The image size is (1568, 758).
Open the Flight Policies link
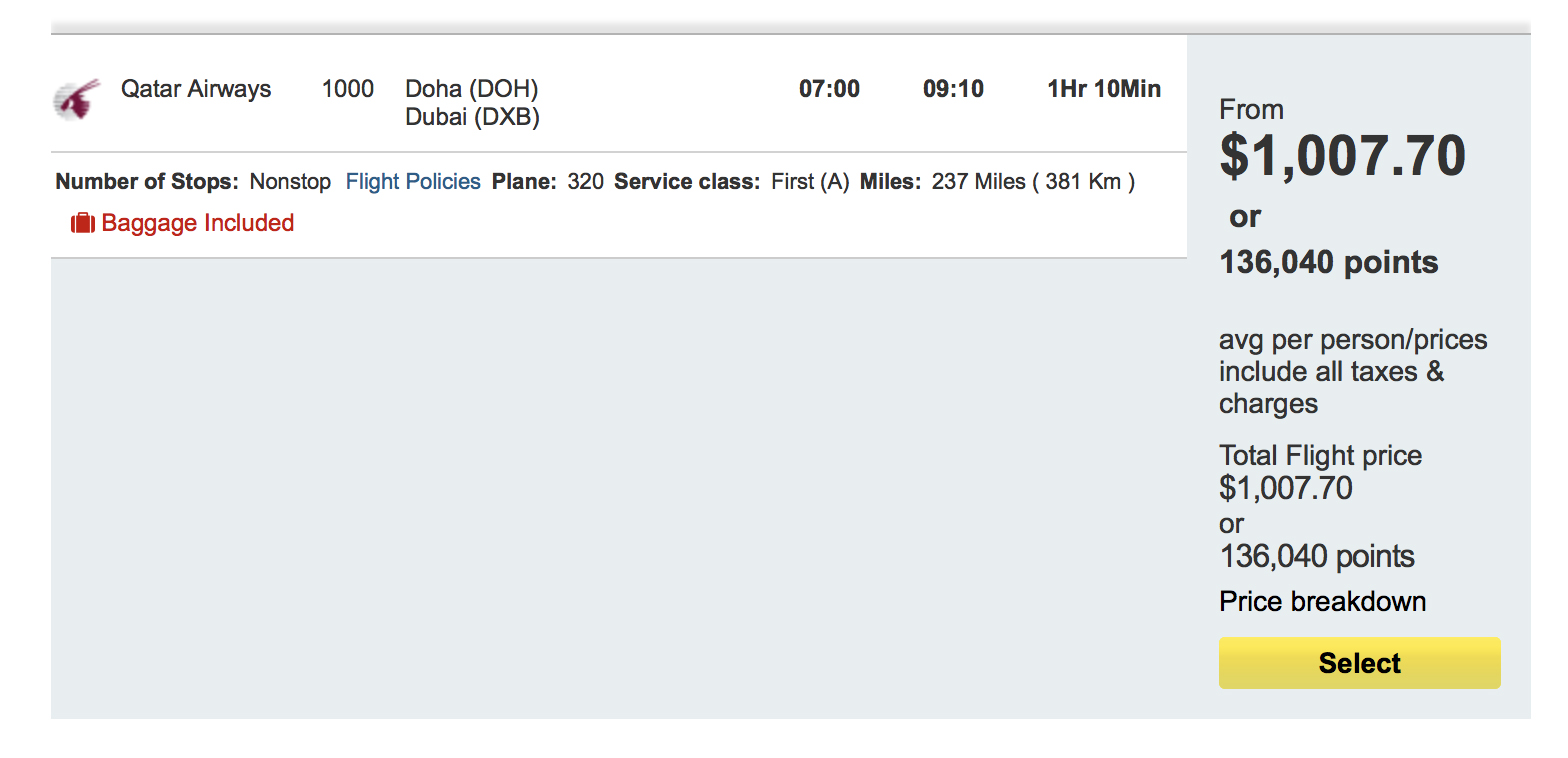coord(413,182)
